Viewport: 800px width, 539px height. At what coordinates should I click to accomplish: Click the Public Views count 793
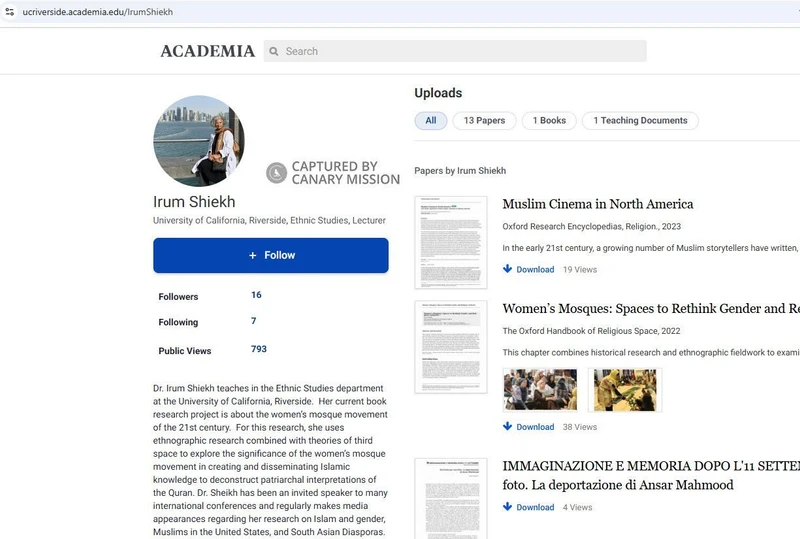click(x=259, y=349)
